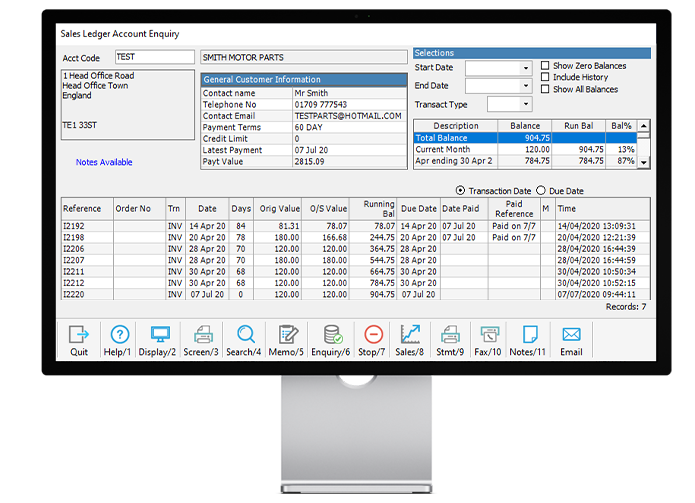Select Transaction Date radio button

461,191
